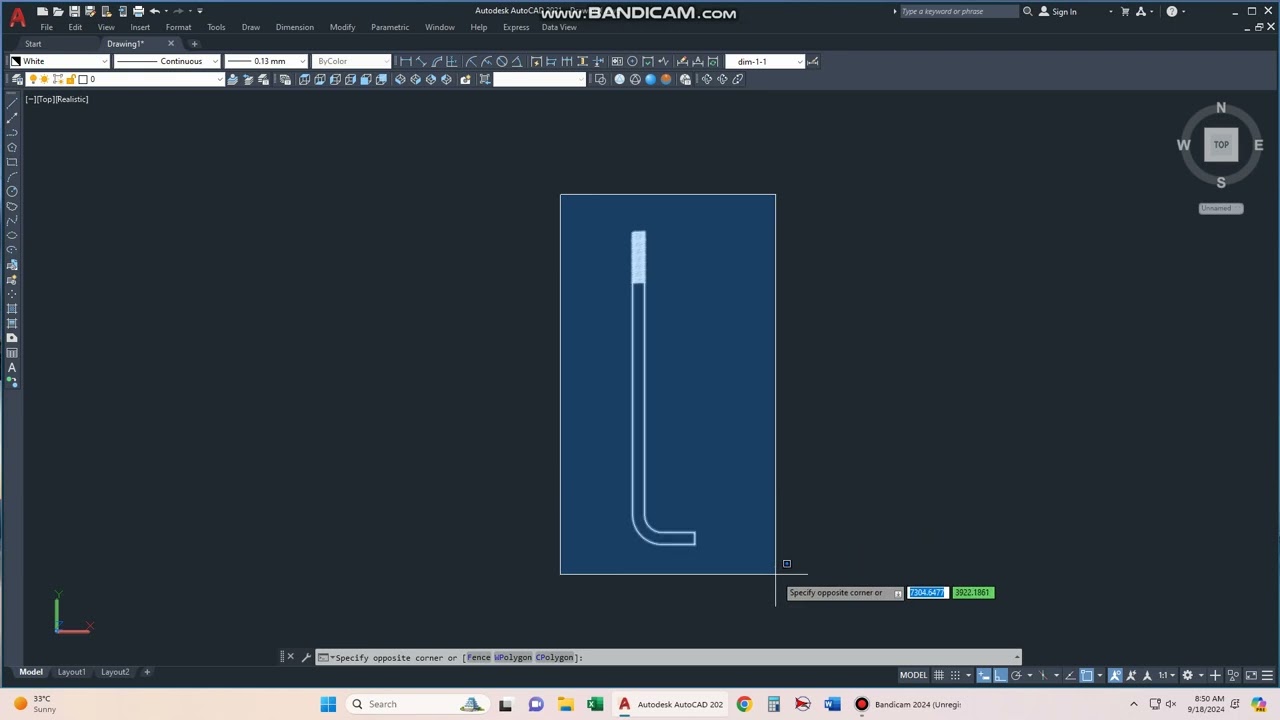Select the Multiline Text tool

(x=12, y=367)
